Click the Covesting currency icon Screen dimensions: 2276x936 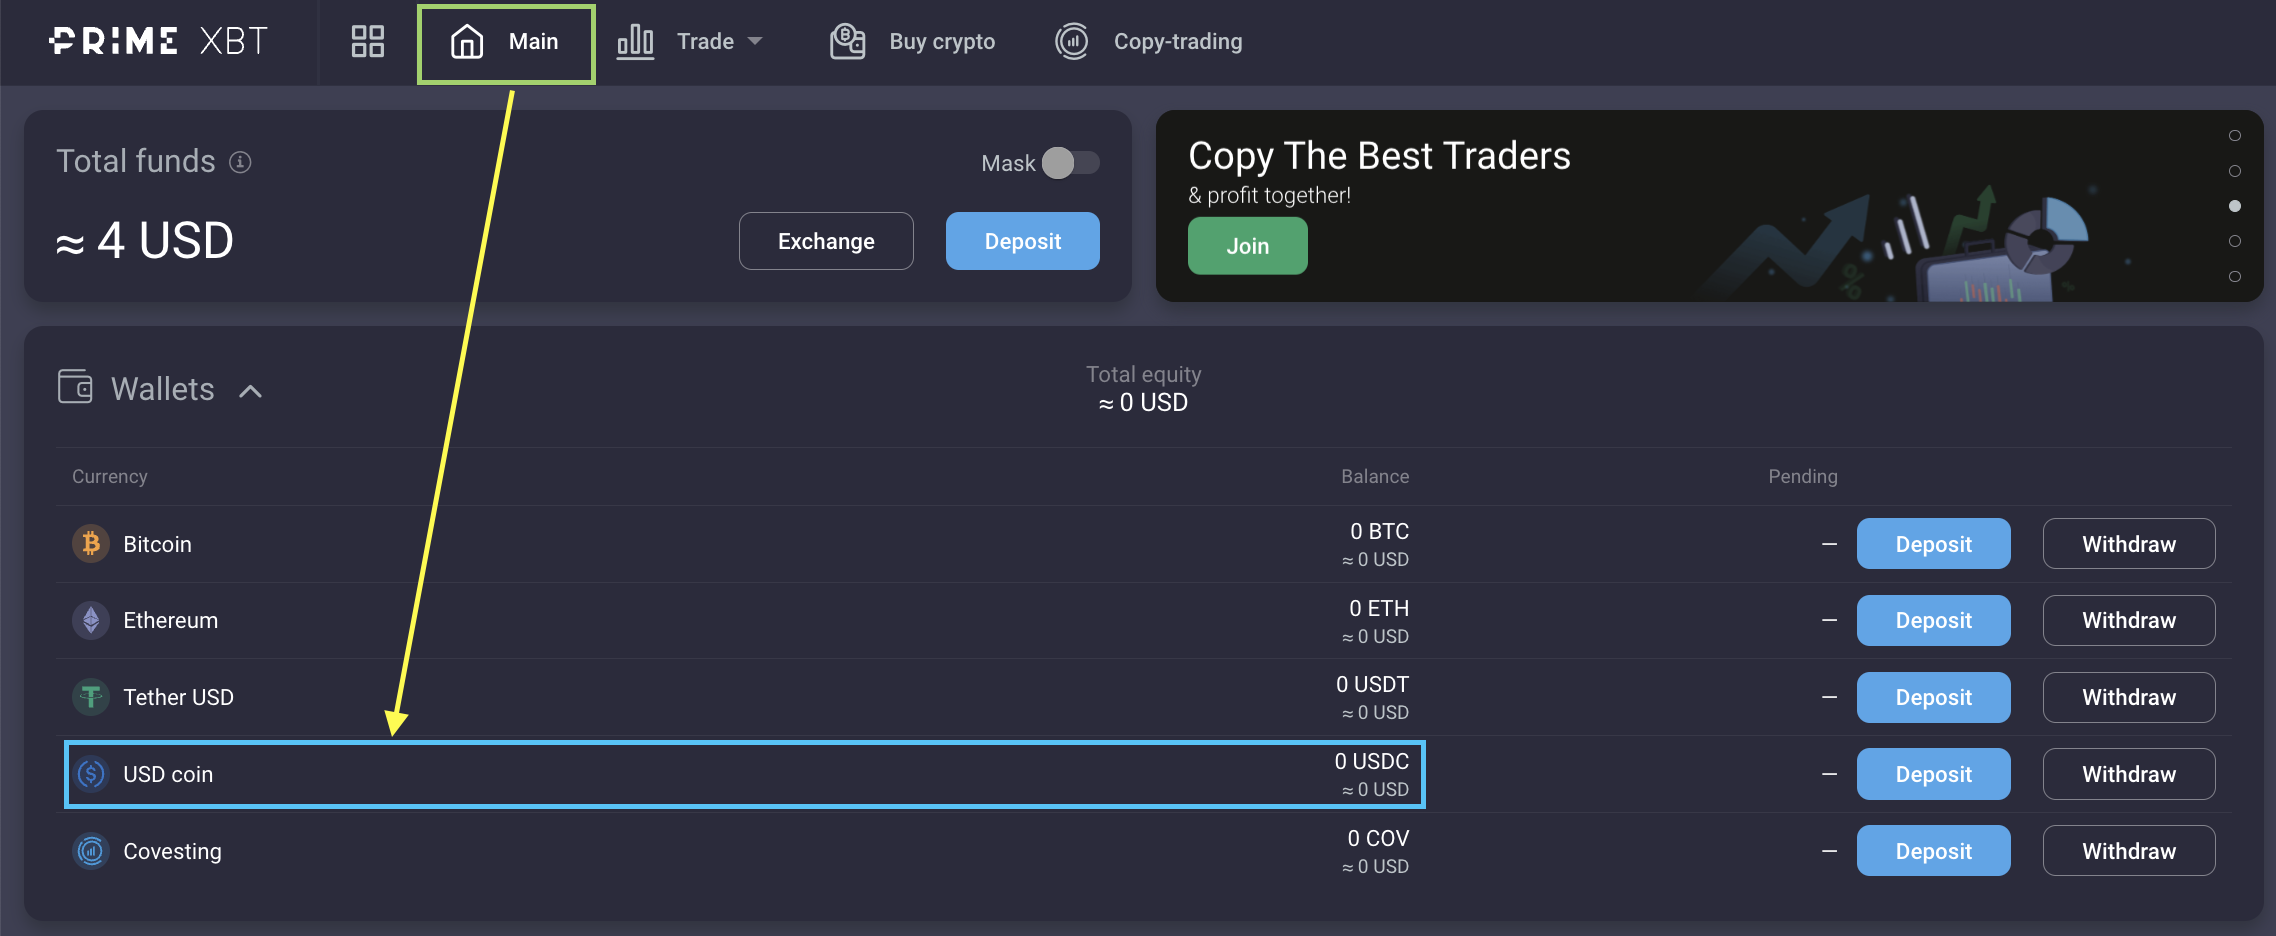click(91, 851)
